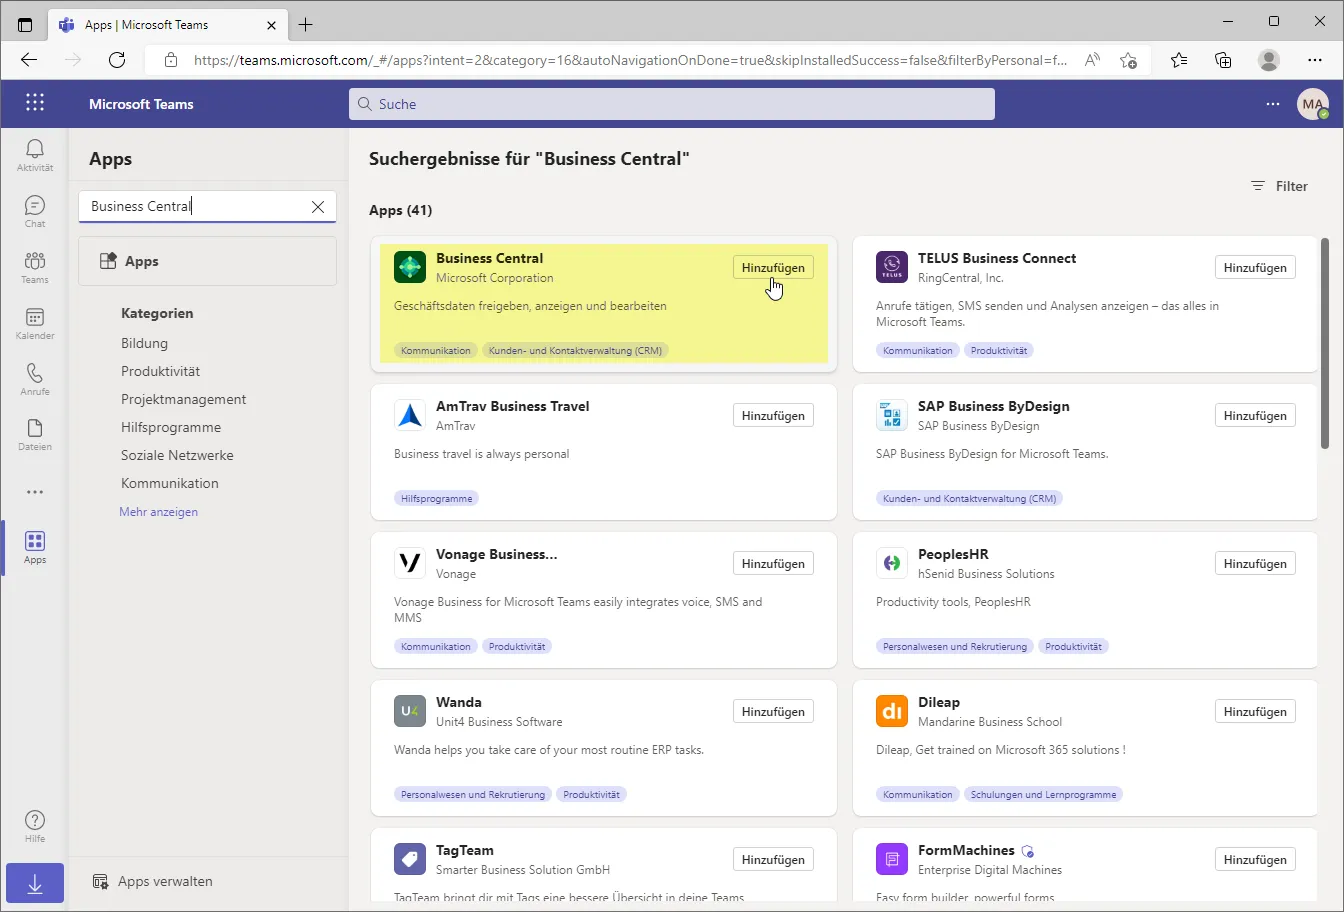Click the TagTeam app logo
The image size is (1344, 912).
(x=410, y=859)
